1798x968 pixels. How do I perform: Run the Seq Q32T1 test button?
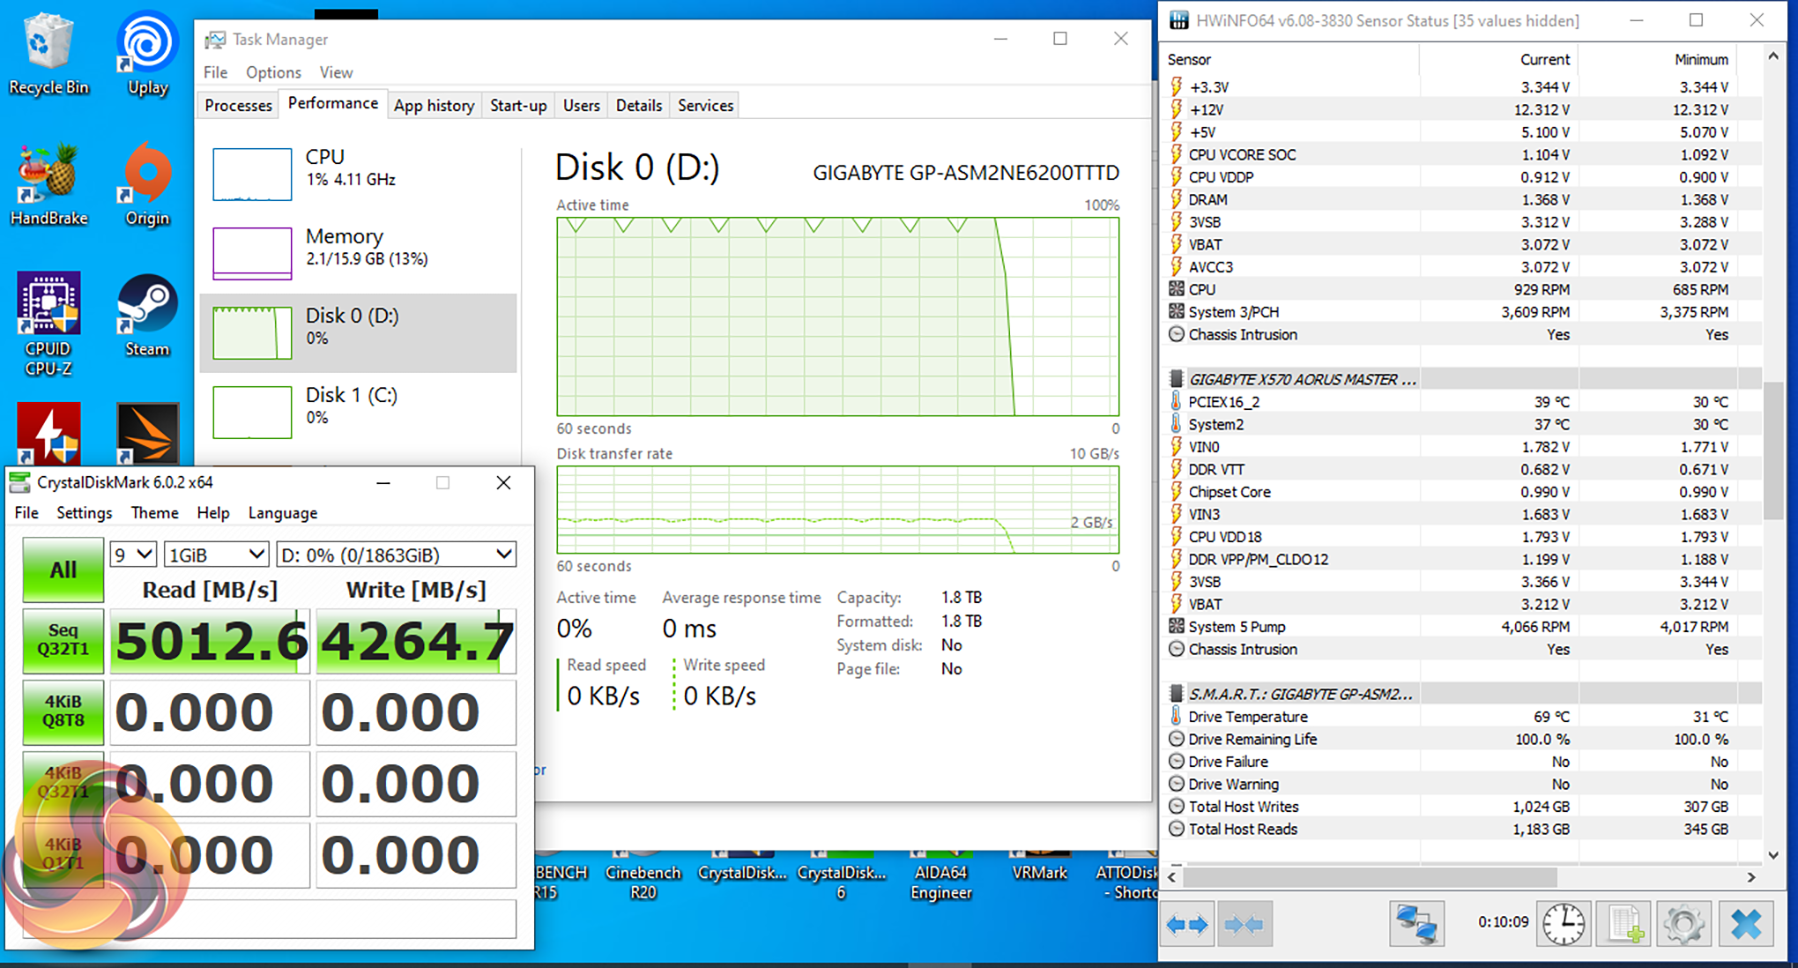coord(63,641)
